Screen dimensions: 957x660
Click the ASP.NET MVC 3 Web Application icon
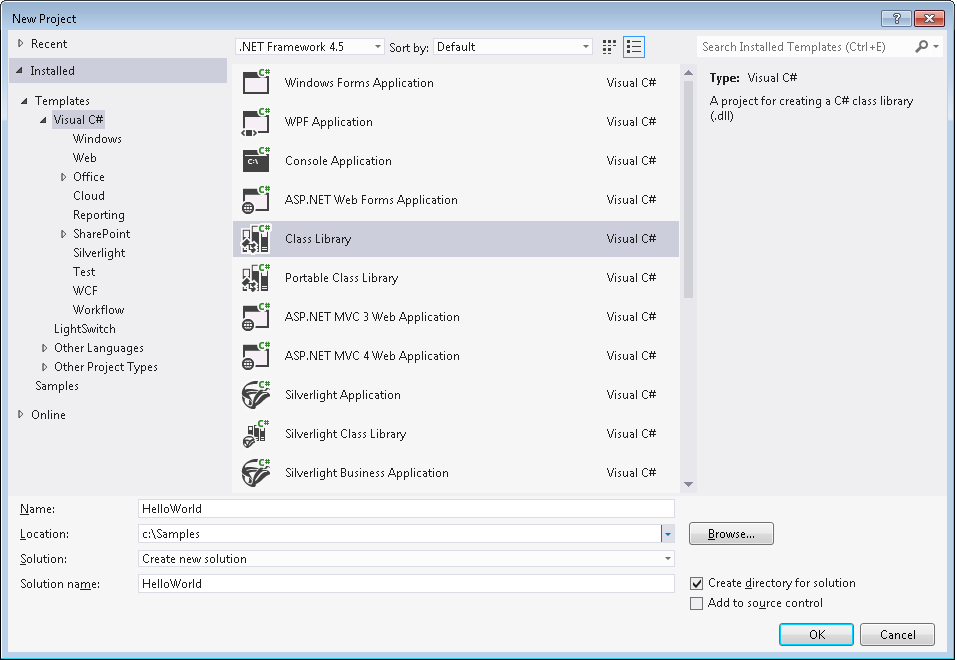point(256,317)
